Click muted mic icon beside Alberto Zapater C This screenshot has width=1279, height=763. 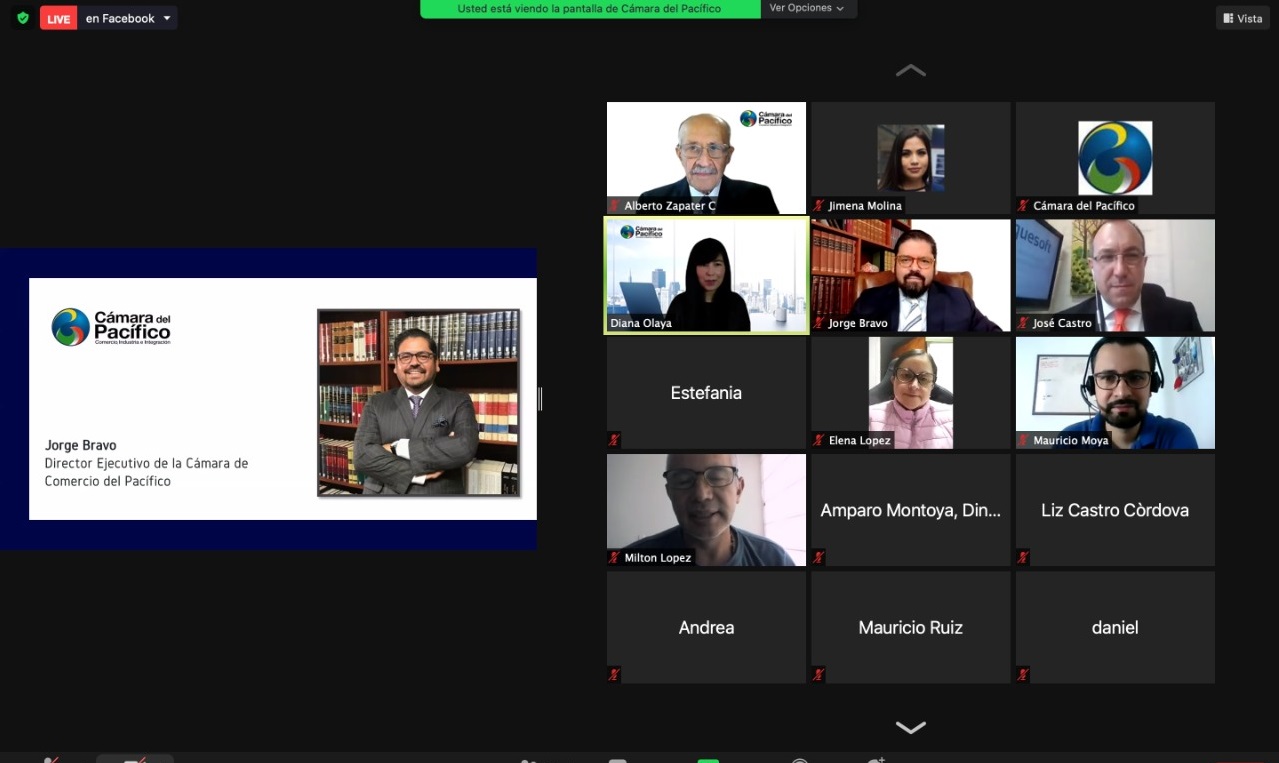pyautogui.click(x=615, y=206)
